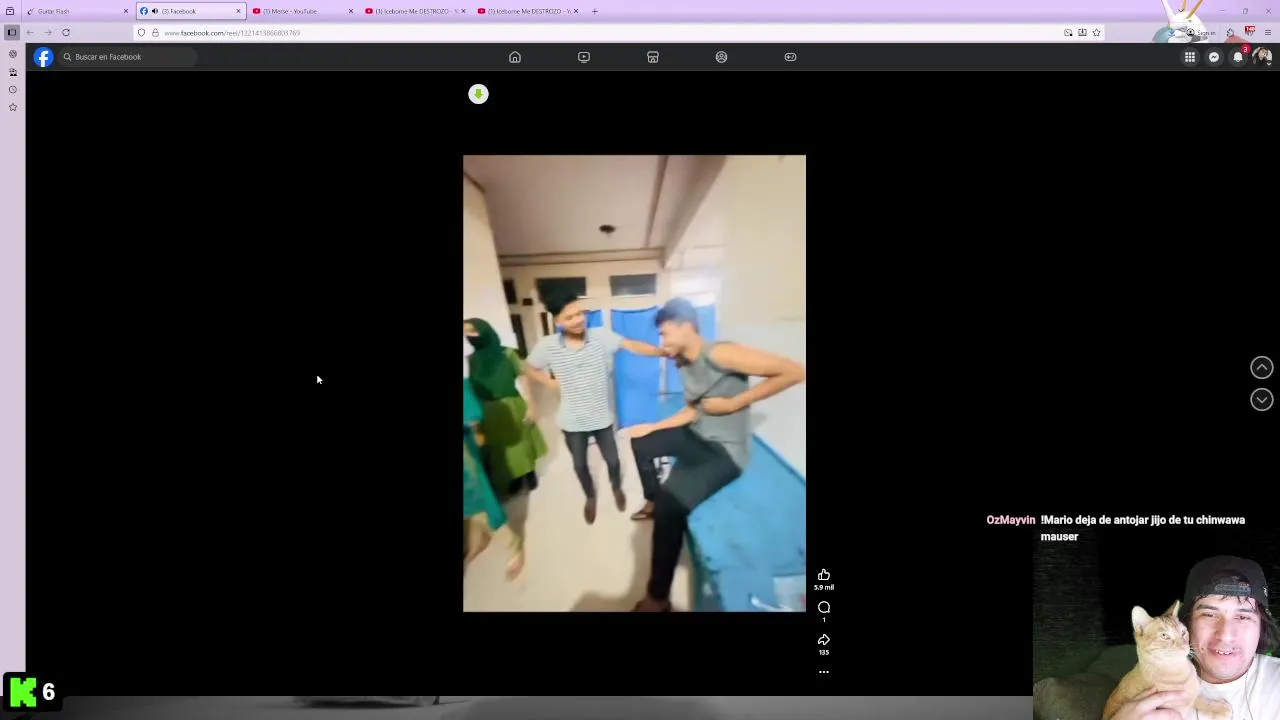Image resolution: width=1280 pixels, height=720 pixels.
Task: Open the tab list button at top-left corner
Action: (x=10, y=11)
